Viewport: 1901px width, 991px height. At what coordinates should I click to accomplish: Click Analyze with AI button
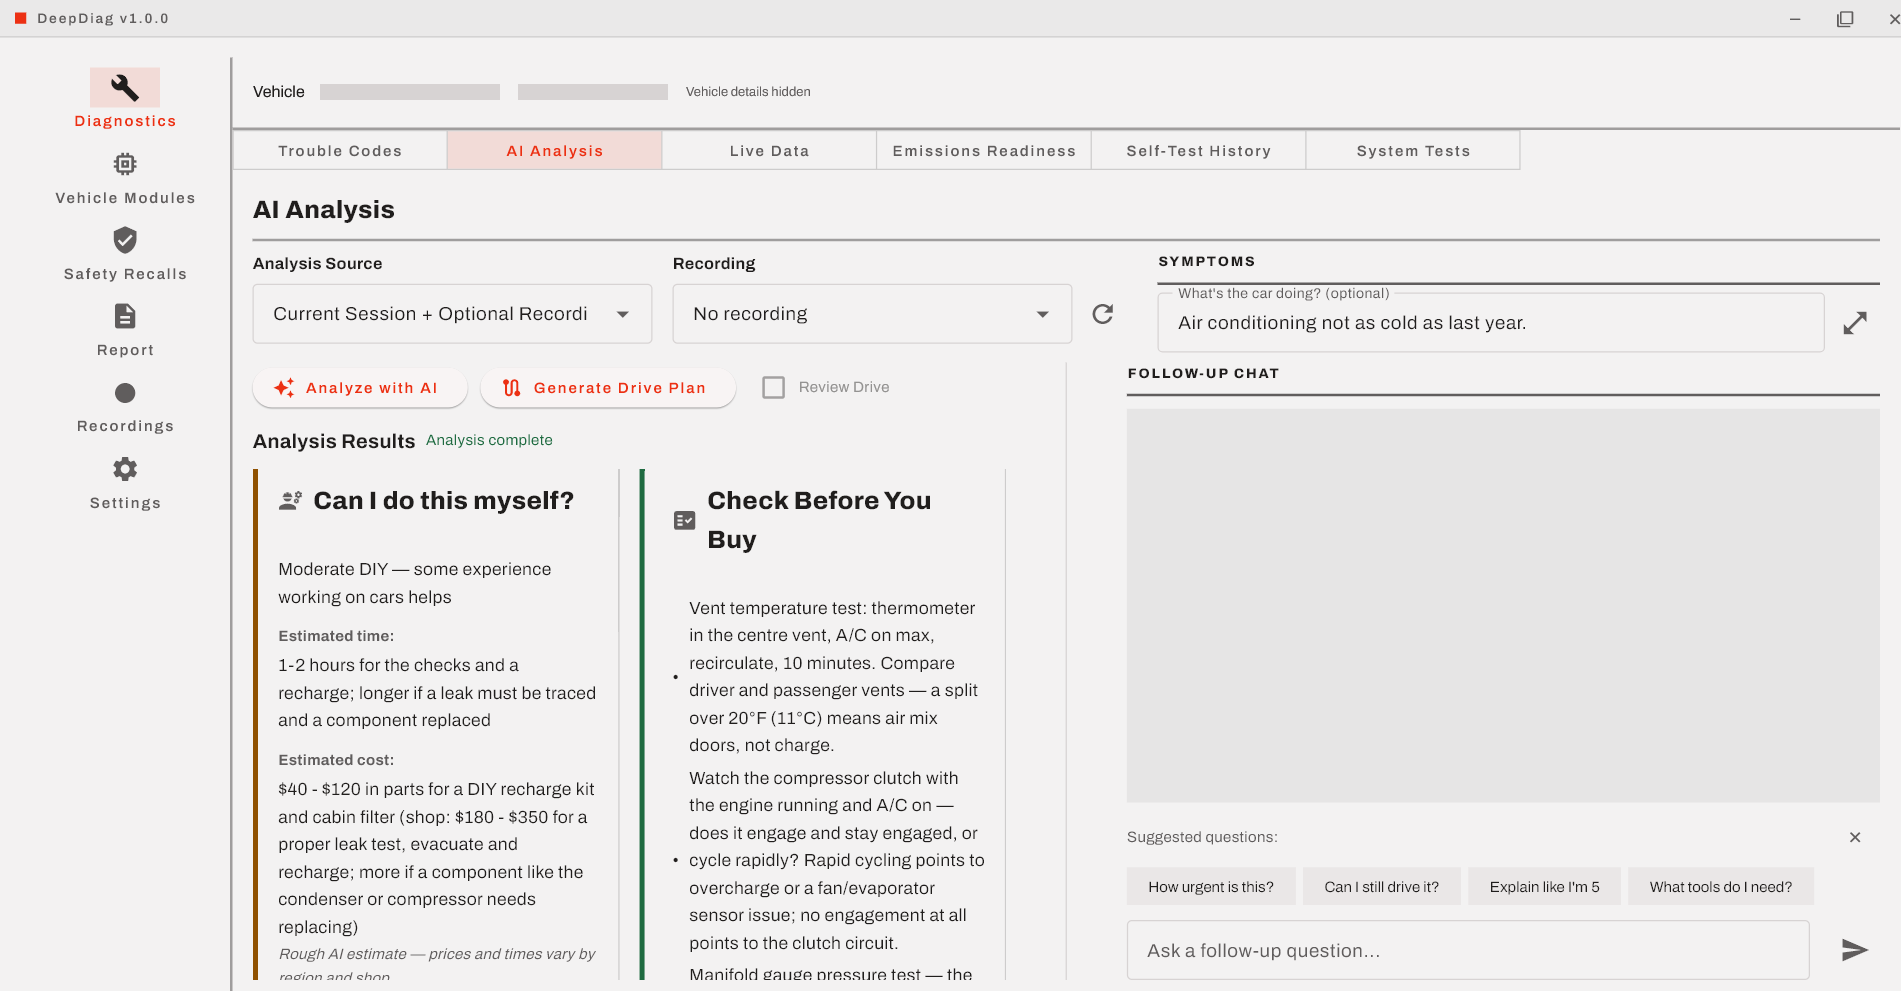point(360,388)
